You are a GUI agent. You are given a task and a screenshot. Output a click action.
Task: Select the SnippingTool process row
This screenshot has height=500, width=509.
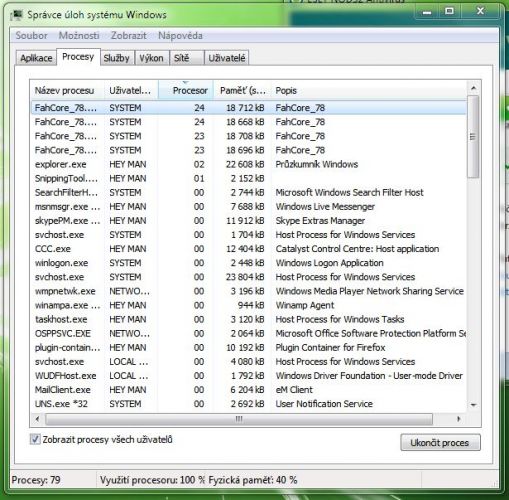click(249, 178)
